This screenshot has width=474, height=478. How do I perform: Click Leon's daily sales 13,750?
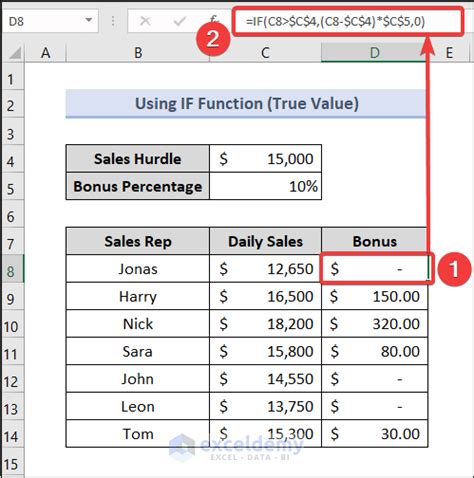[x=265, y=406]
